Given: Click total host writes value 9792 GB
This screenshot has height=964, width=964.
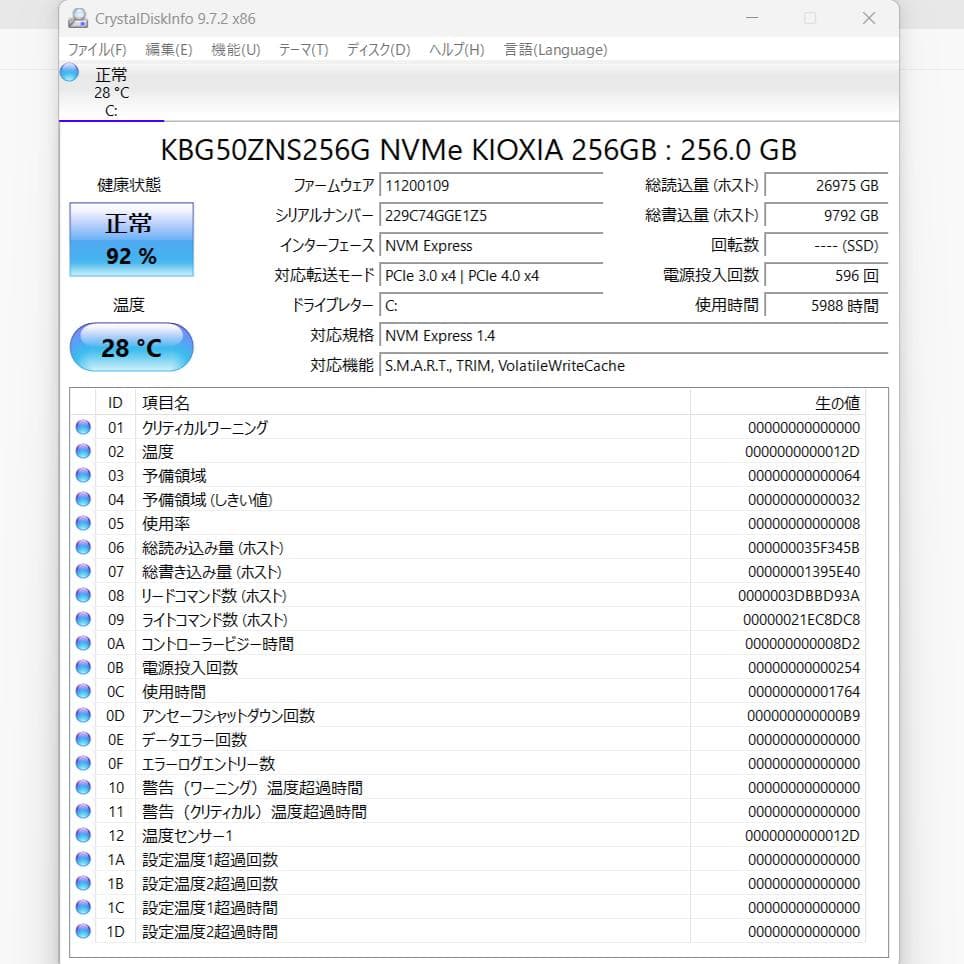Looking at the screenshot, I should click(x=826, y=216).
